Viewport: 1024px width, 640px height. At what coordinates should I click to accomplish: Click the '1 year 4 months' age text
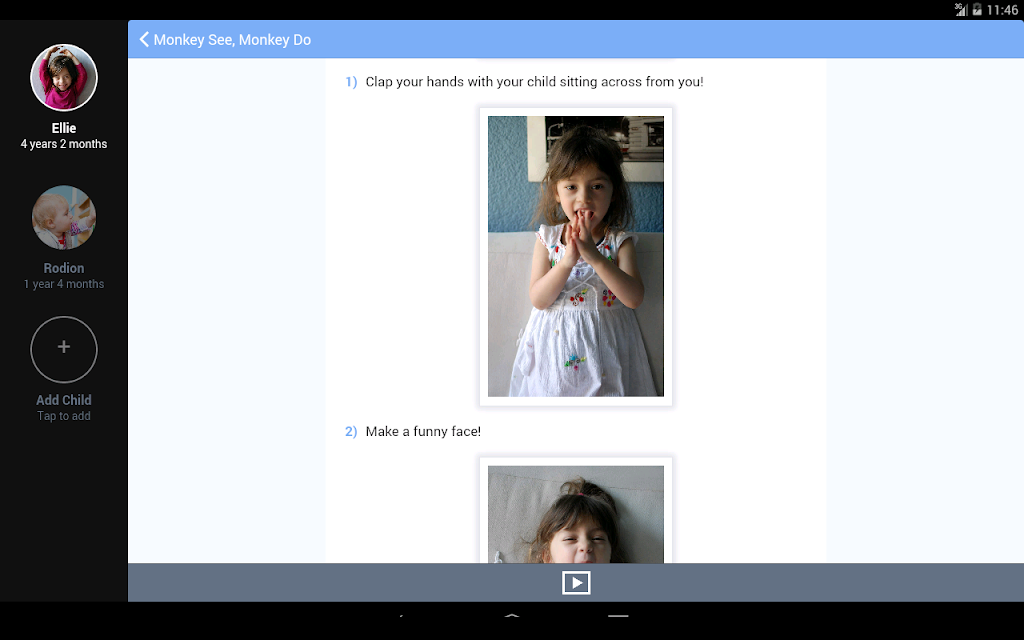(64, 284)
